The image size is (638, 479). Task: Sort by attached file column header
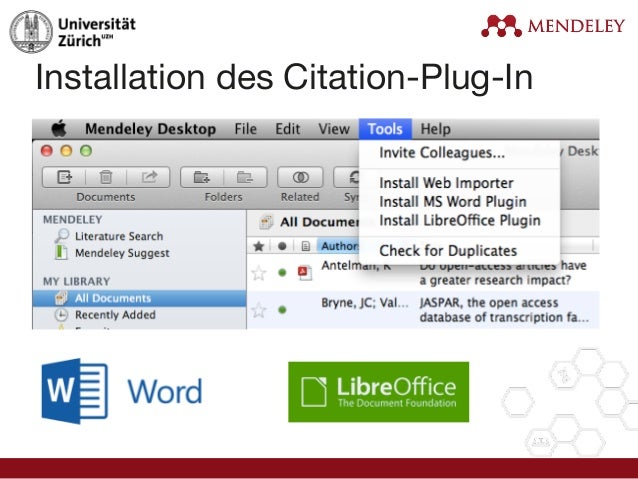tap(306, 246)
